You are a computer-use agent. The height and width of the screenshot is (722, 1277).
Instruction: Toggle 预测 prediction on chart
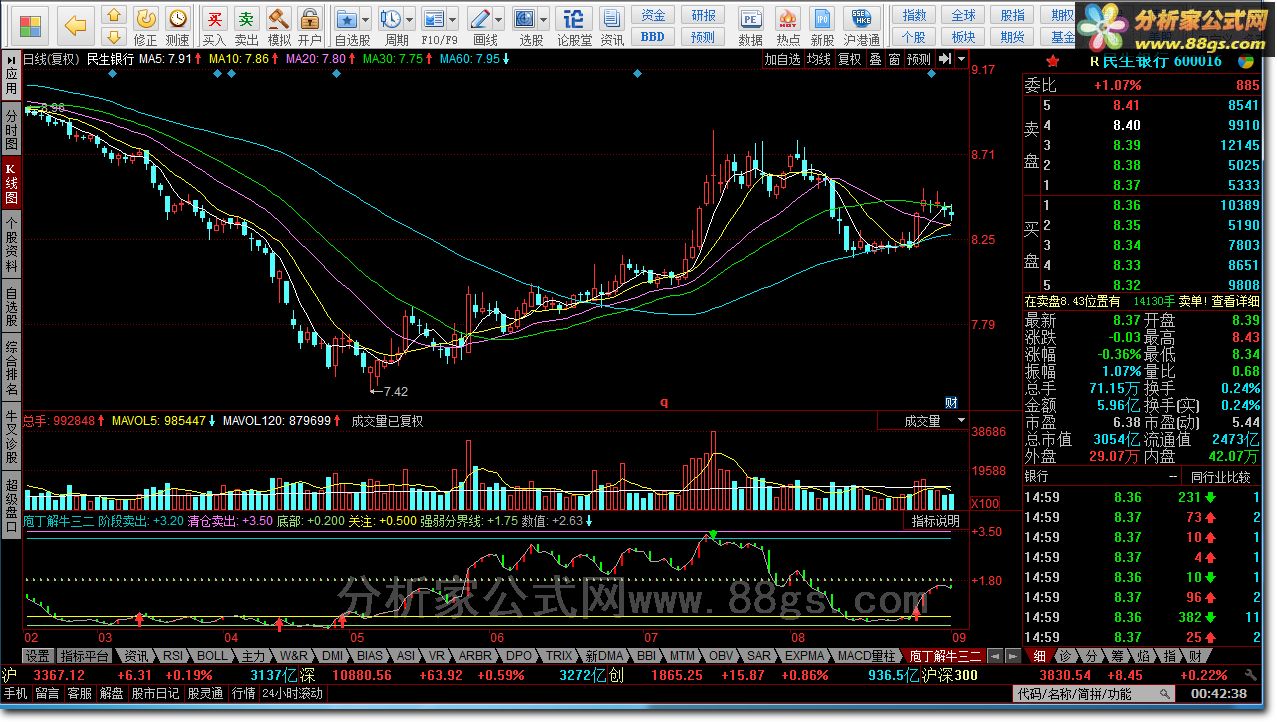coord(918,59)
